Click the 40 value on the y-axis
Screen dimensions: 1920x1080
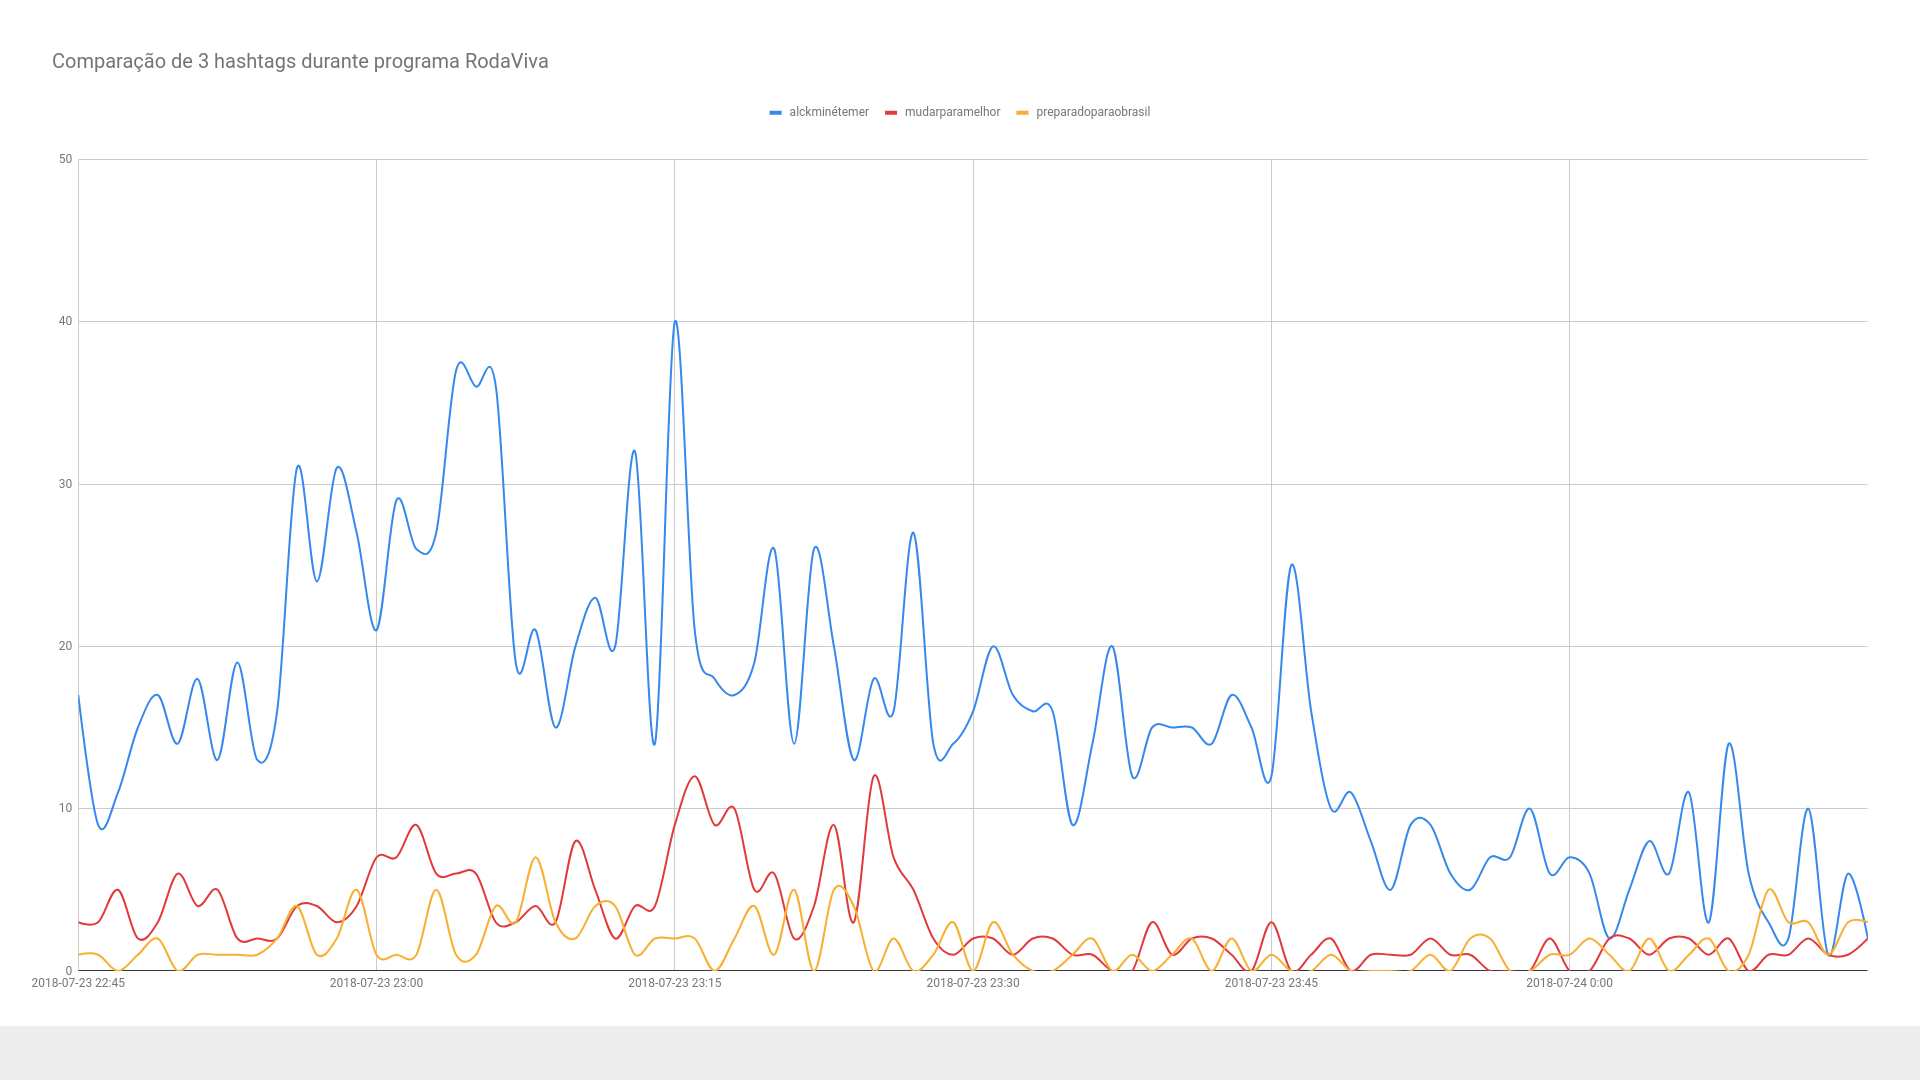click(x=66, y=321)
